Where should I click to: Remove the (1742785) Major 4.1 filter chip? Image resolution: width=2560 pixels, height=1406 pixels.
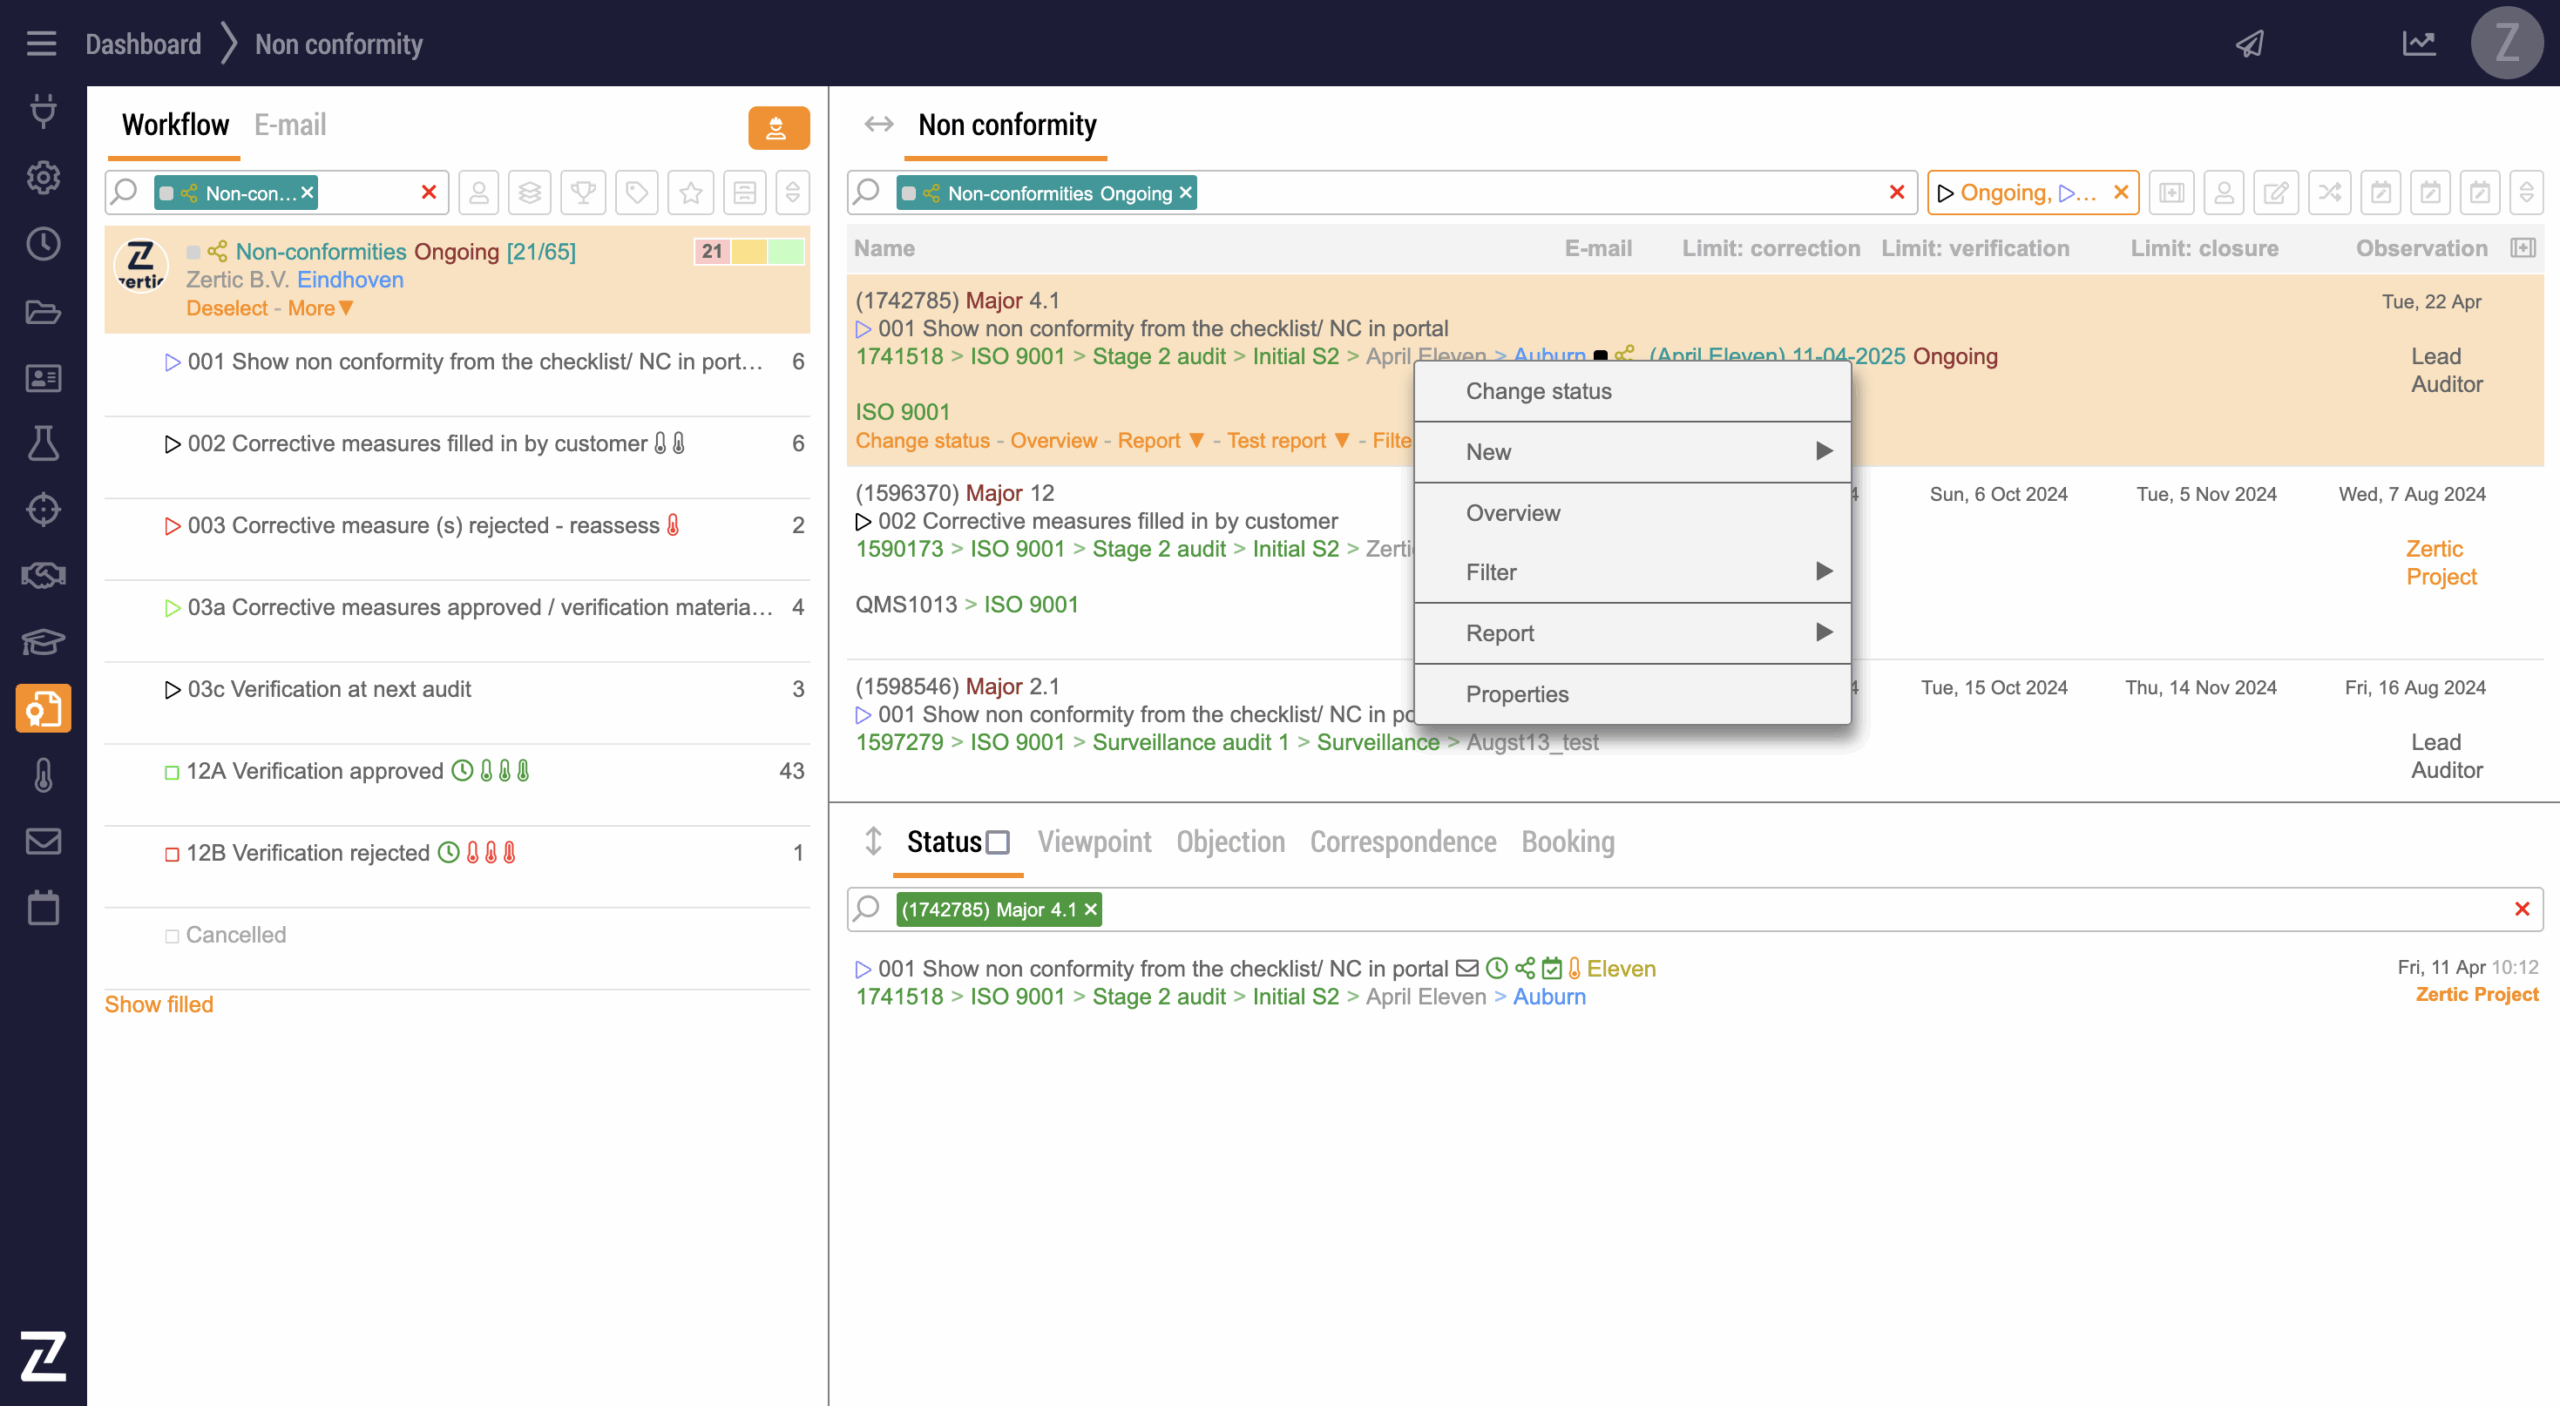tap(1091, 910)
